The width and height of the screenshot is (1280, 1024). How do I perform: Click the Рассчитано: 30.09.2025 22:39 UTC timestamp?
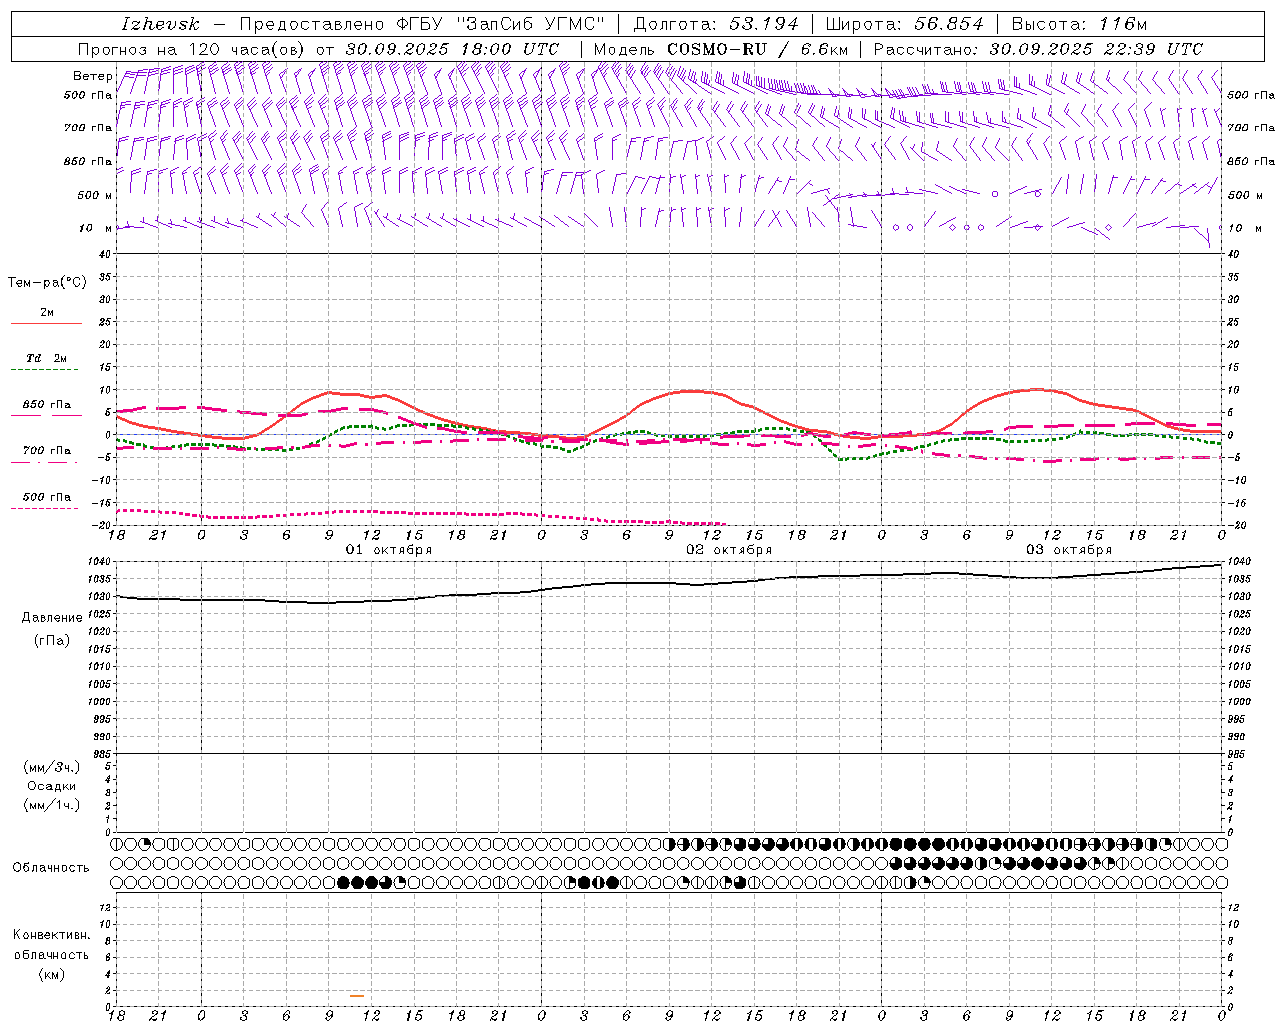1038,49
